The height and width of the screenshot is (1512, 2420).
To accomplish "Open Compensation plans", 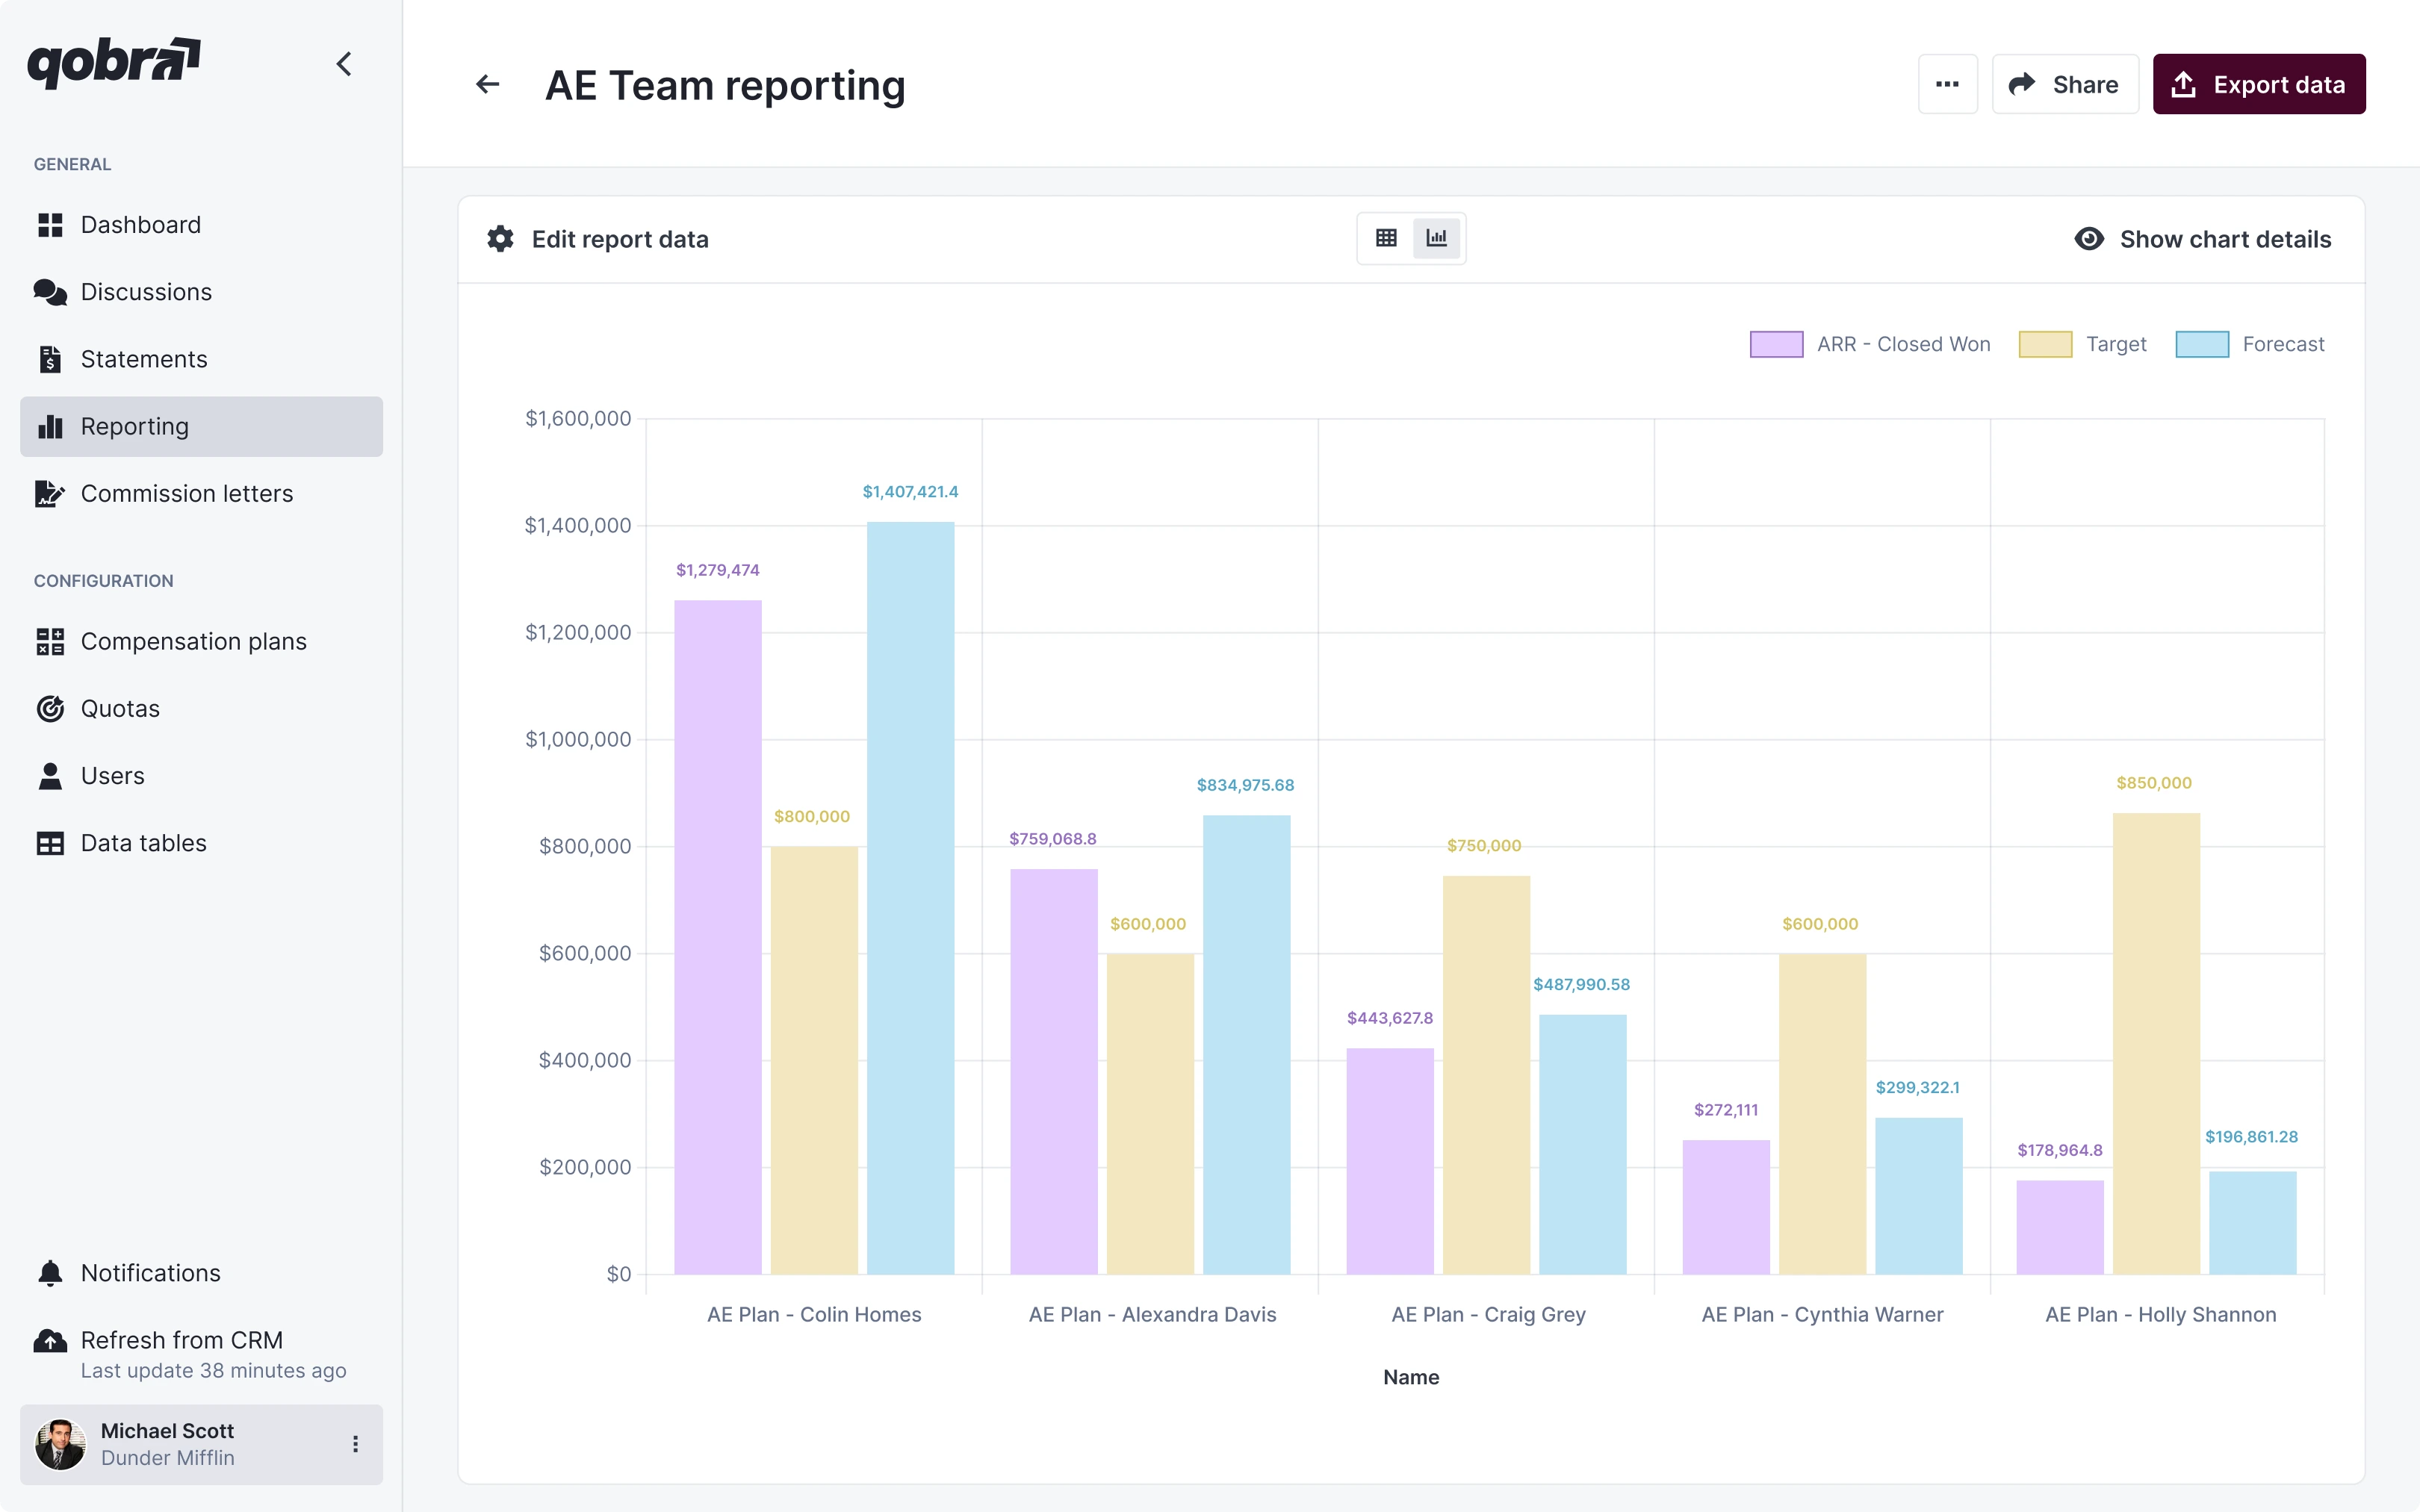I will [201, 642].
